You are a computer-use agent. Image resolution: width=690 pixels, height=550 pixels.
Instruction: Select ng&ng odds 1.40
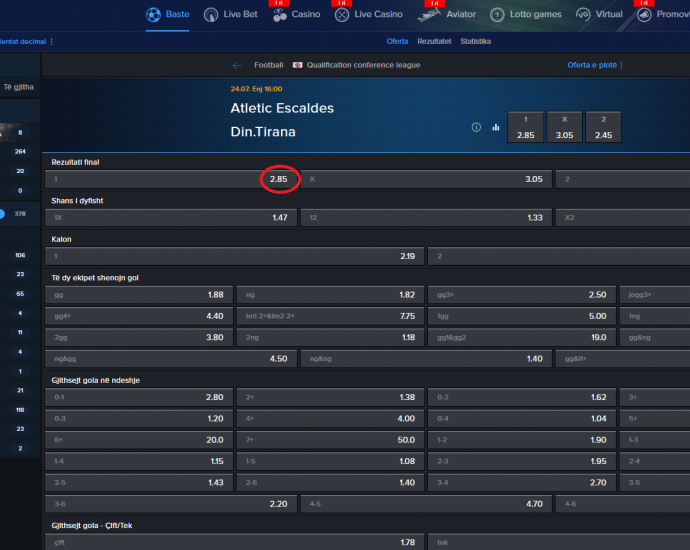point(426,359)
